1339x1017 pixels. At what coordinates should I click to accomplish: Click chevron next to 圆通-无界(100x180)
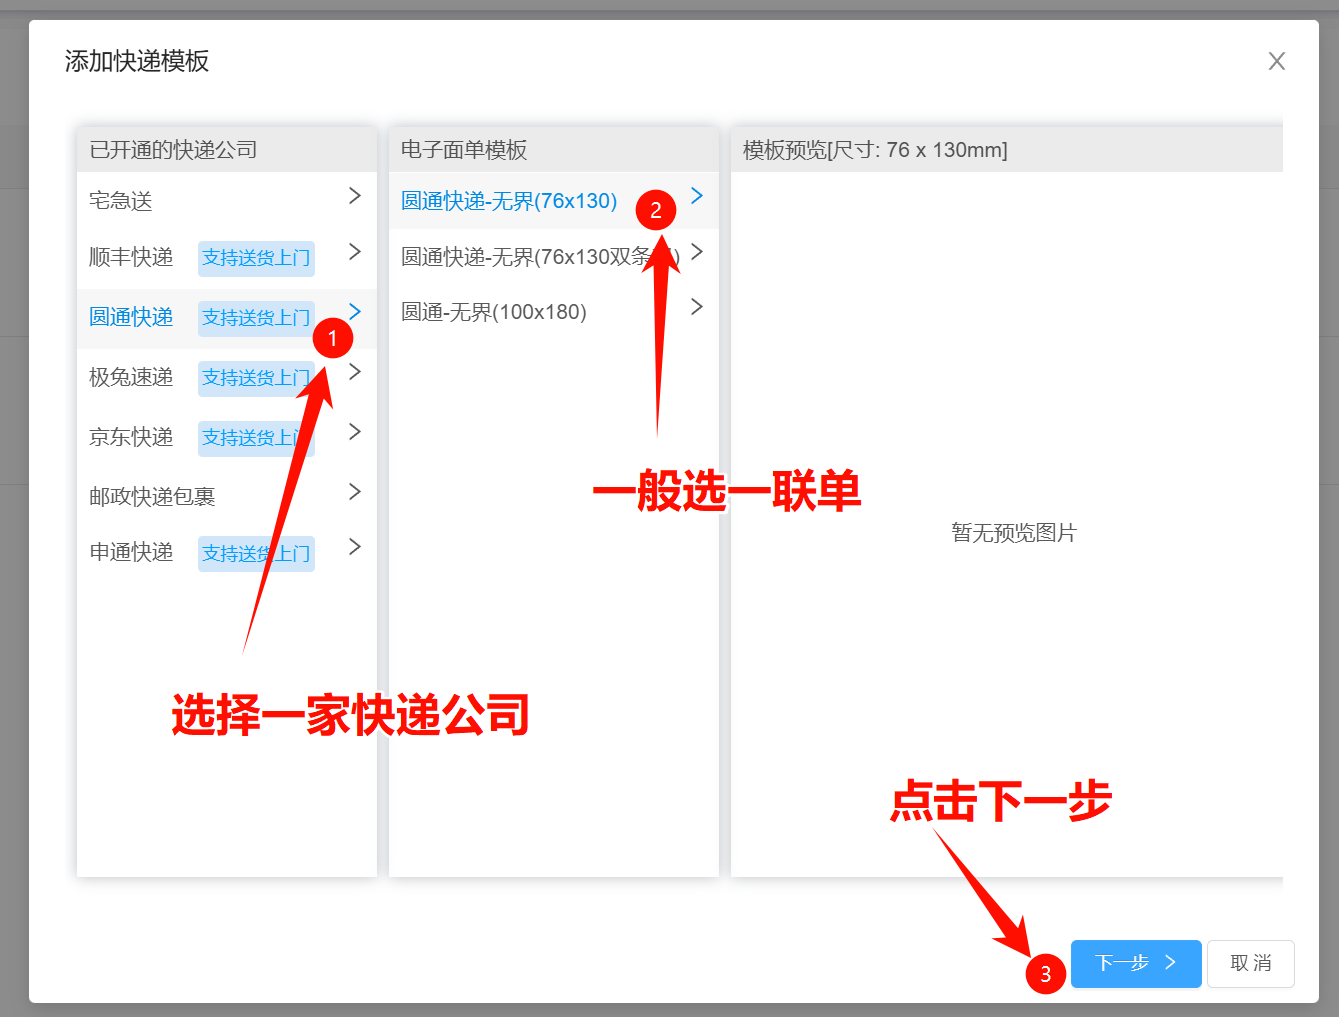click(x=697, y=307)
